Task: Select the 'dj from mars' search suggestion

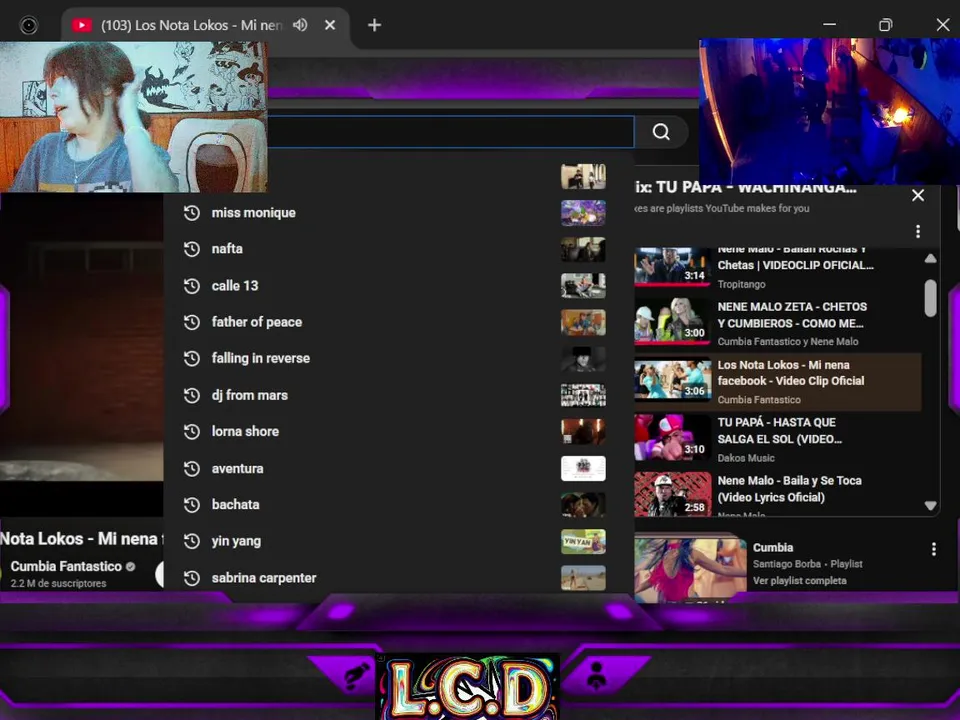Action: coord(398,395)
